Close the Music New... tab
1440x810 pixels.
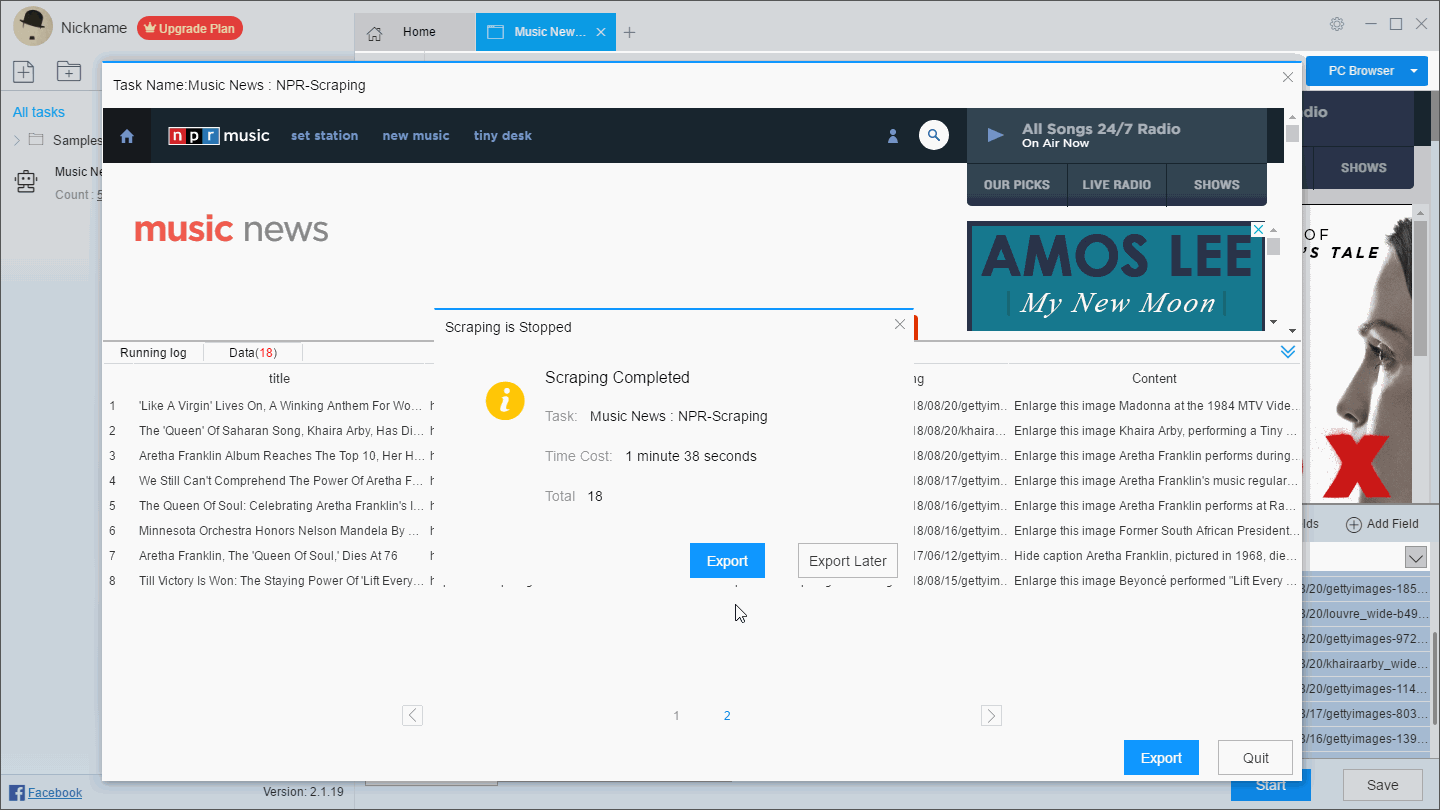tap(601, 32)
